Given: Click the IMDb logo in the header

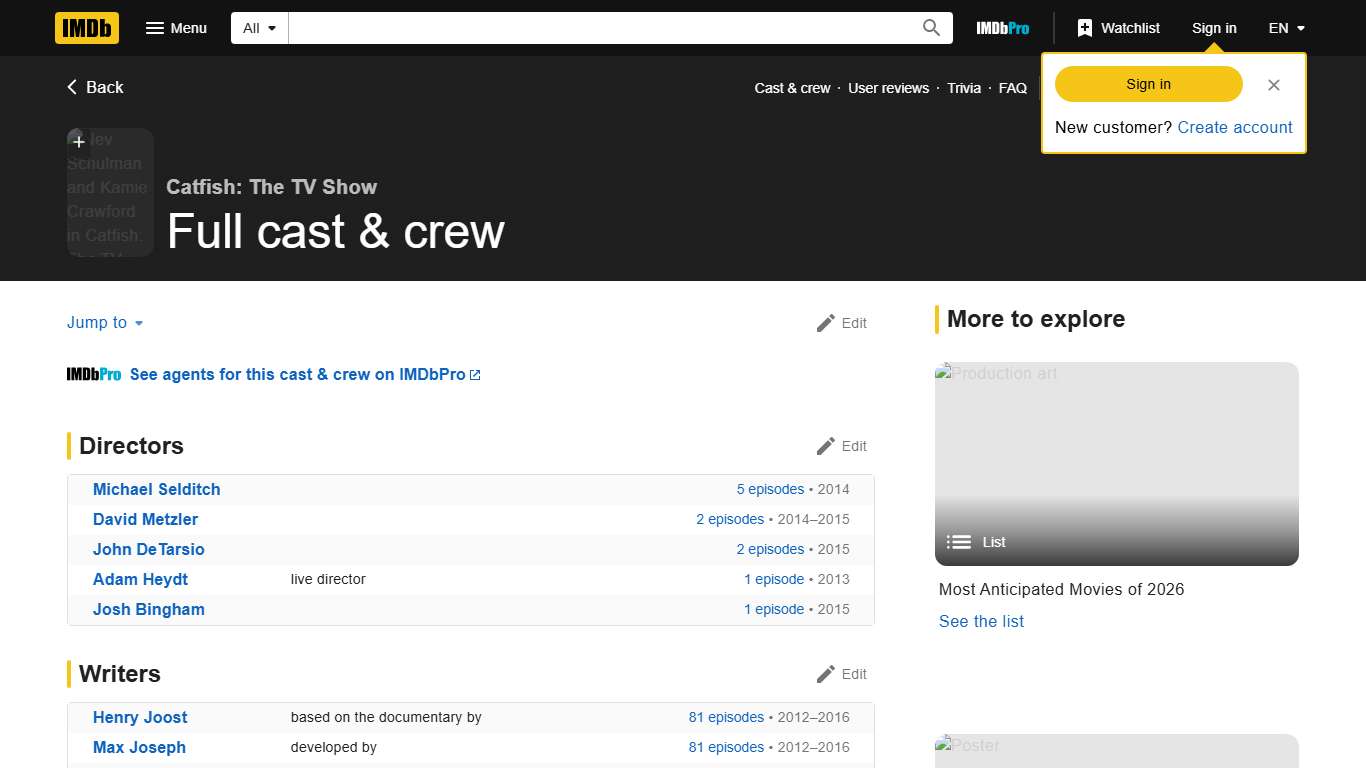Looking at the screenshot, I should (86, 28).
